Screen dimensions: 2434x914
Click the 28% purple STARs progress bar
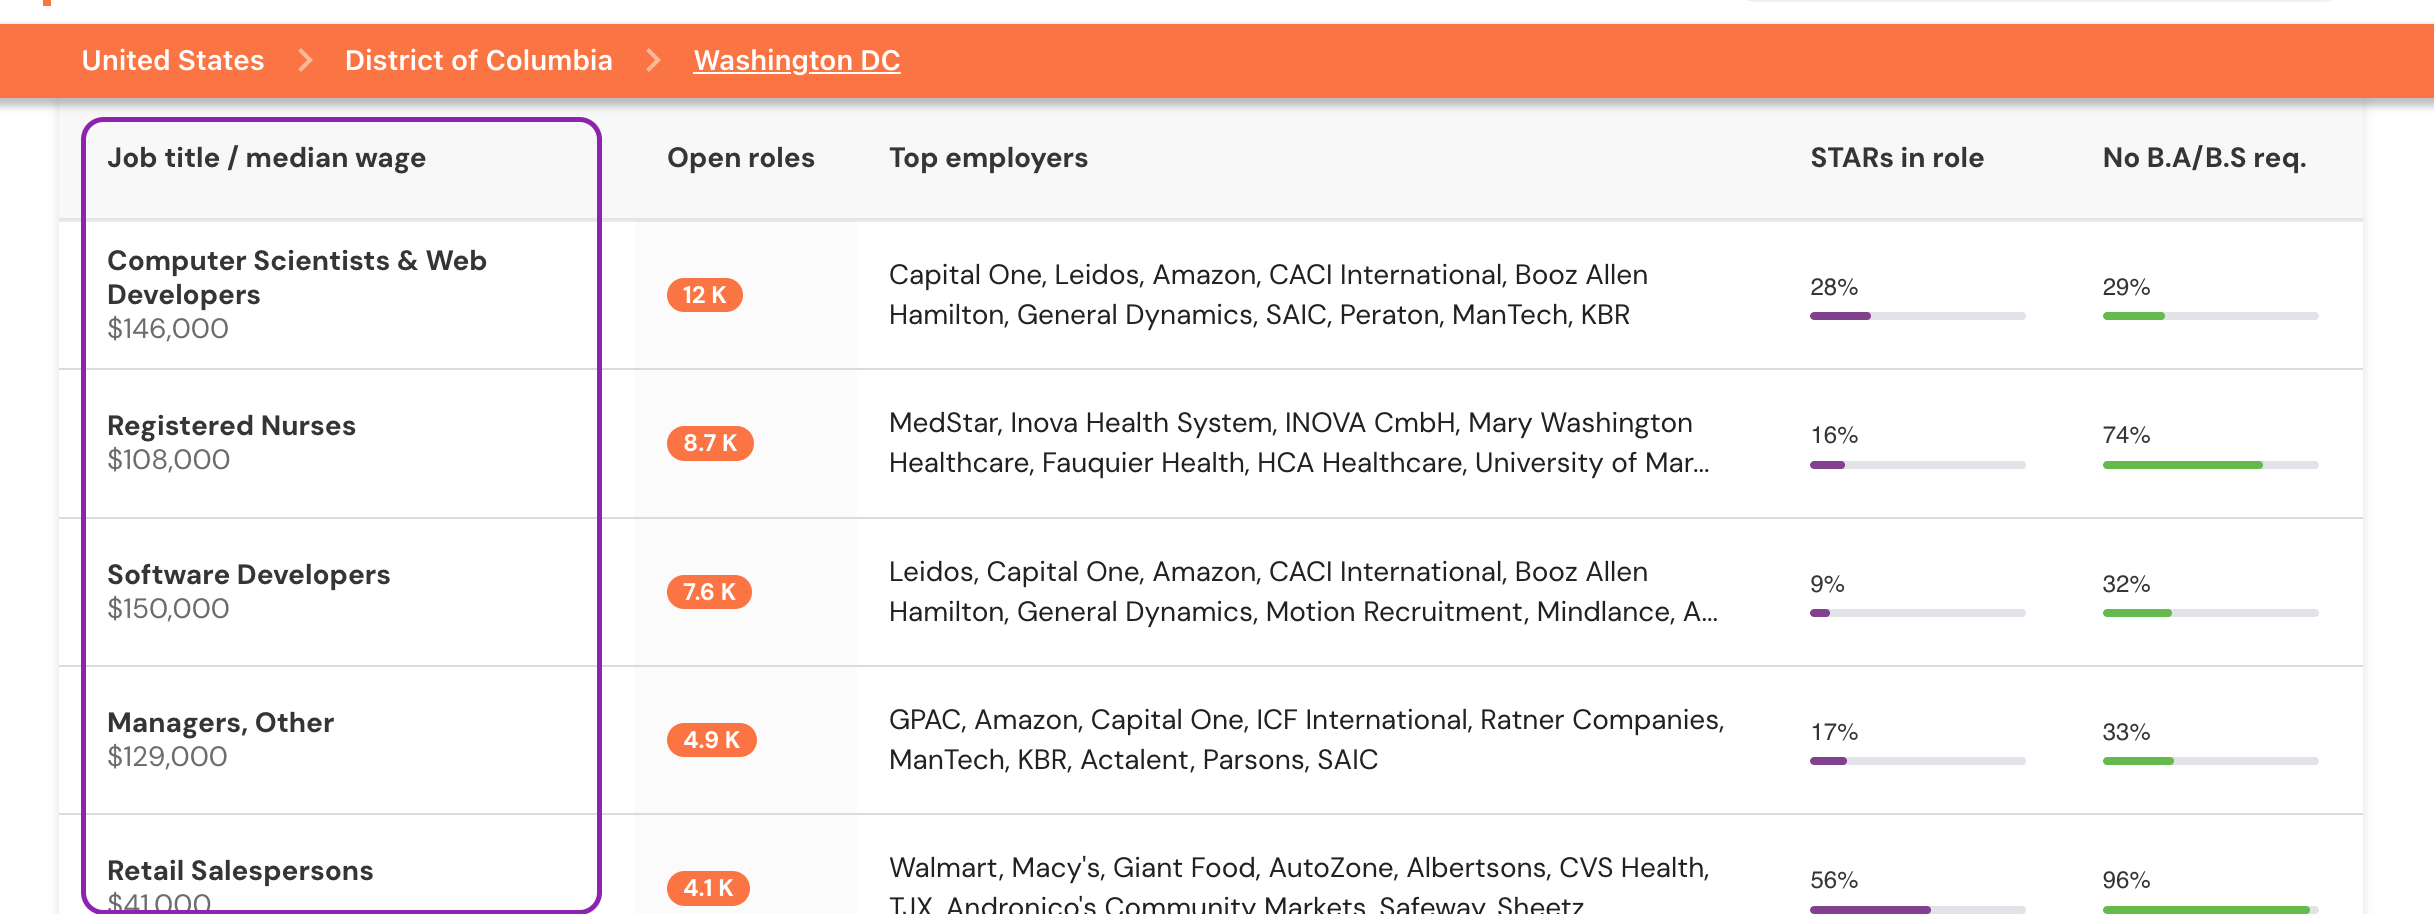1918,316
